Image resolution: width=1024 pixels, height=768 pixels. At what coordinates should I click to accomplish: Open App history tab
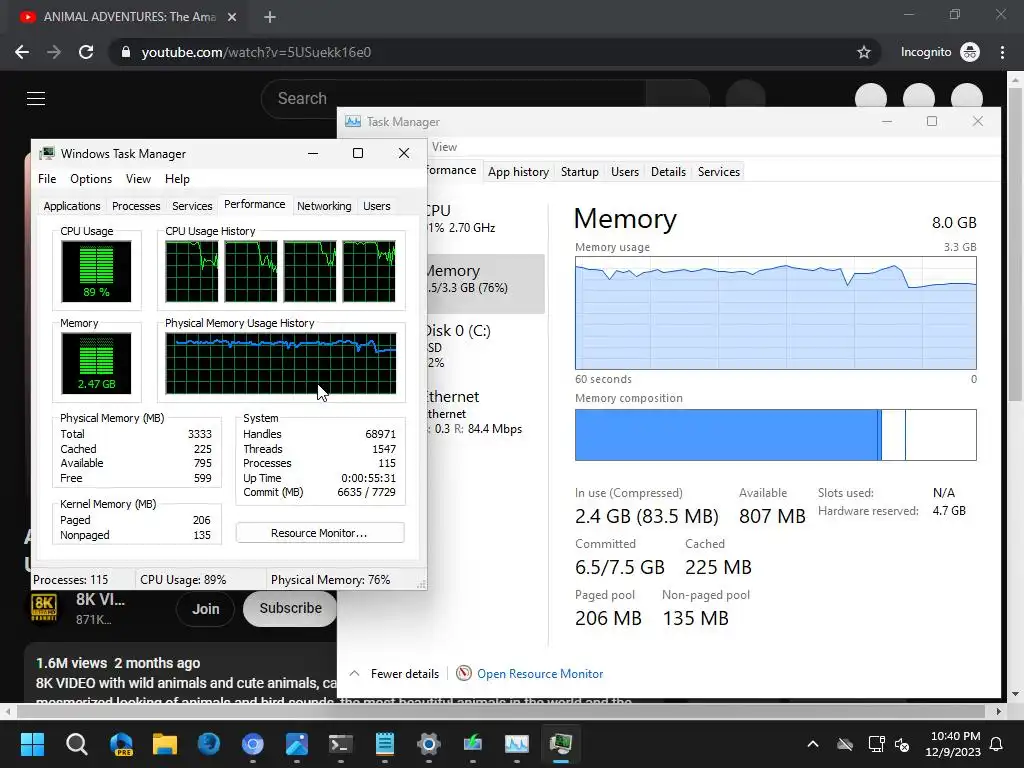click(519, 172)
